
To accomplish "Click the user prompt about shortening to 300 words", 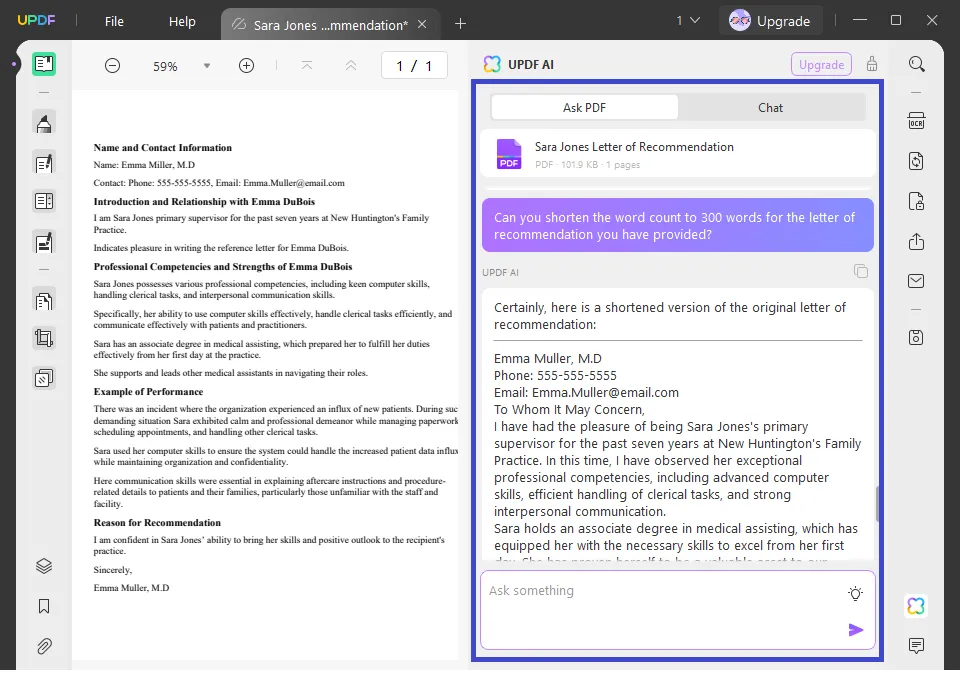I will click(678, 225).
